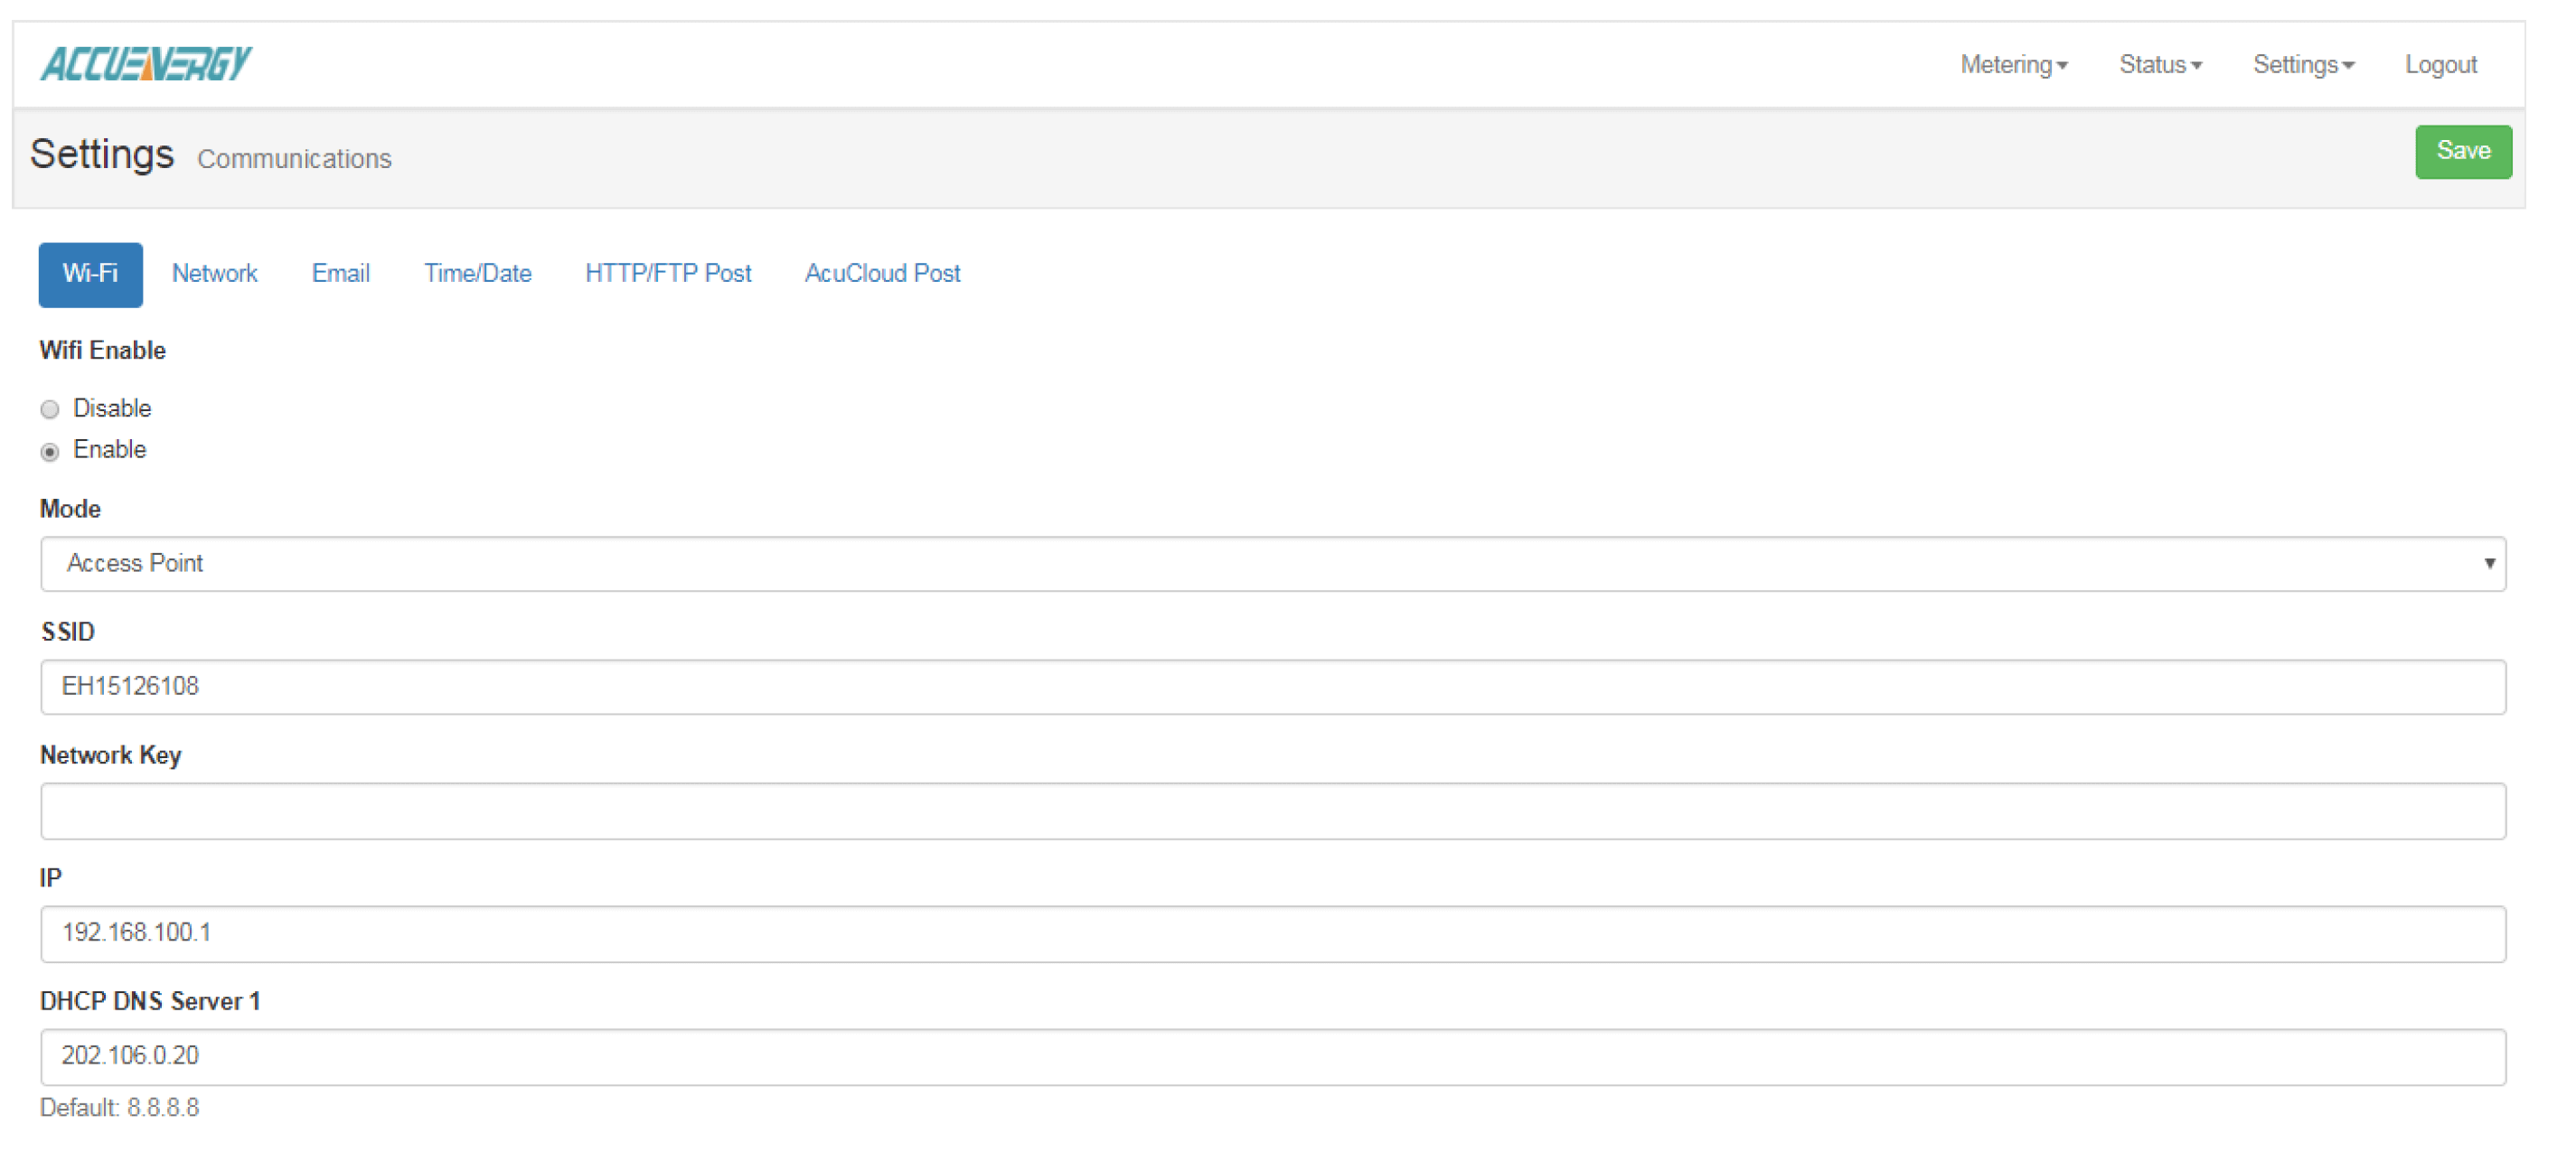The image size is (2576, 1153).
Task: Open the Settings navigation dropdown
Action: coord(2302,65)
